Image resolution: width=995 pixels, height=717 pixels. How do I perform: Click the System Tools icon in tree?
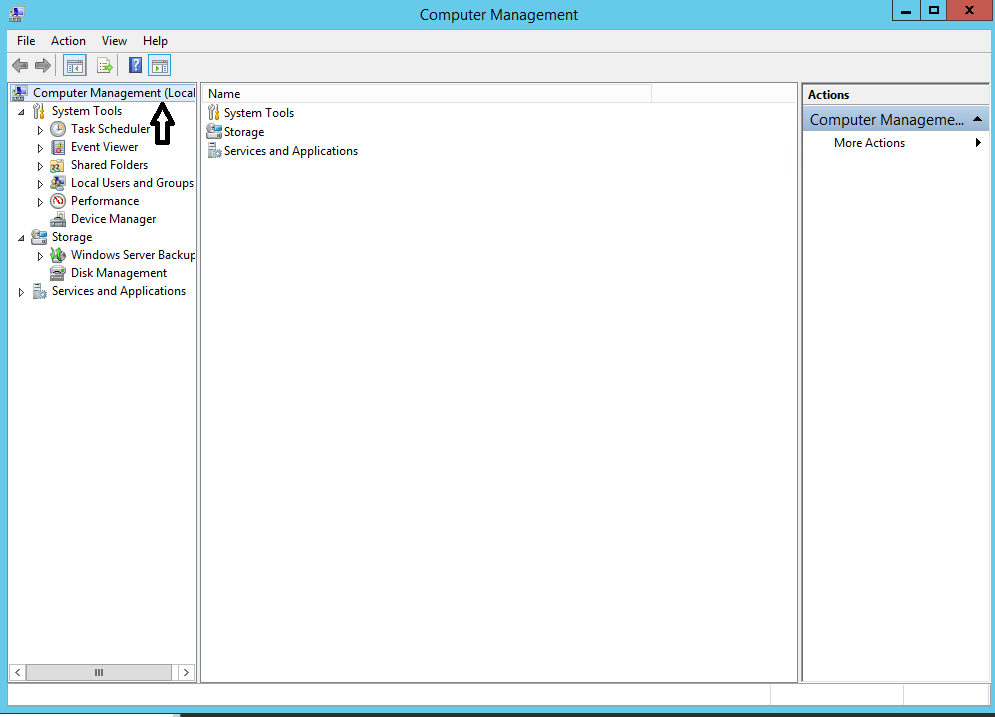coord(39,112)
